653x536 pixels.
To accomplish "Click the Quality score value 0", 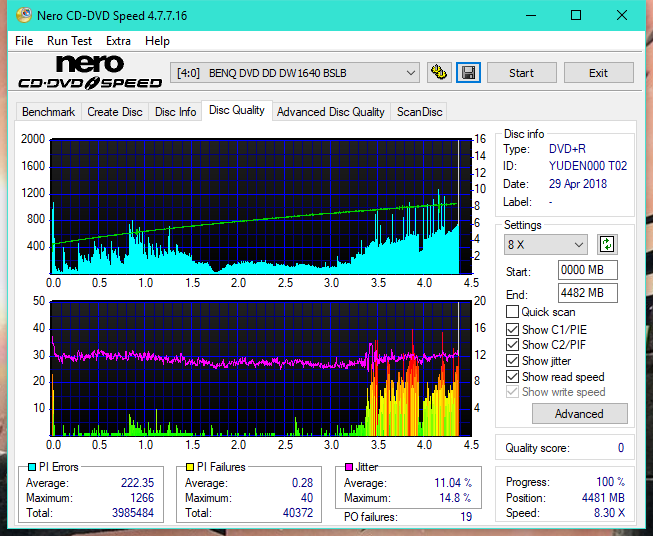I will [x=621, y=448].
